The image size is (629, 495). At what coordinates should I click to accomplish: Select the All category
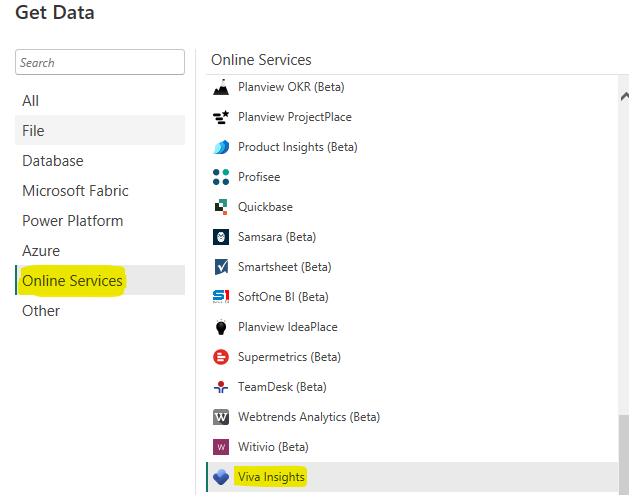click(x=100, y=101)
